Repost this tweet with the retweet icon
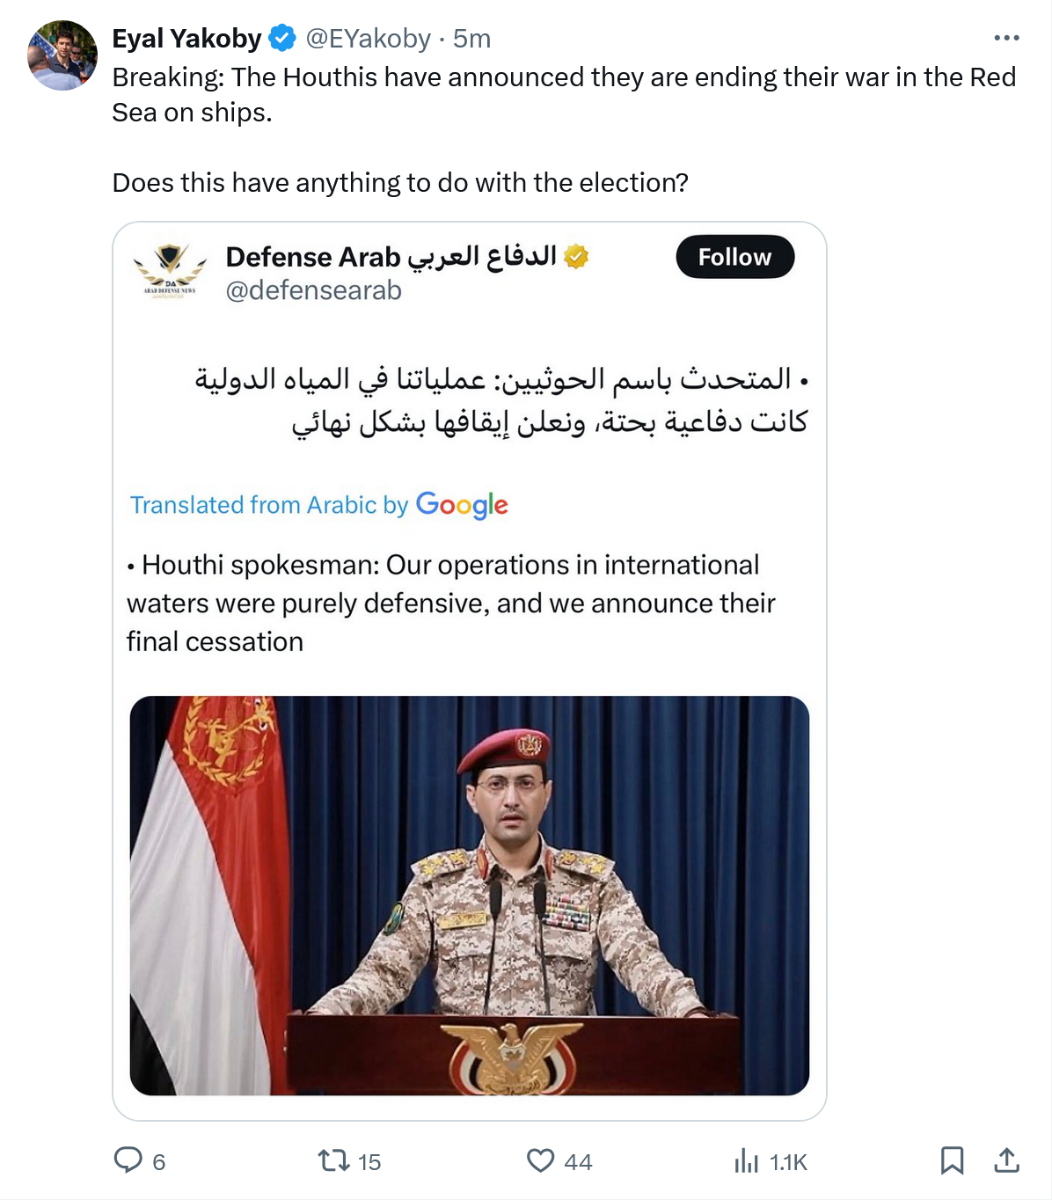The image size is (1052, 1200). (x=332, y=1160)
